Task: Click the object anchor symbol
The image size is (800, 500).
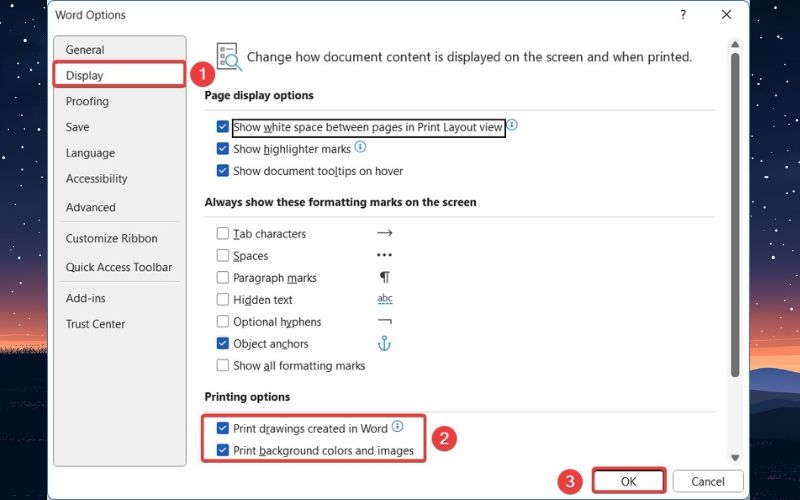Action: (384, 344)
